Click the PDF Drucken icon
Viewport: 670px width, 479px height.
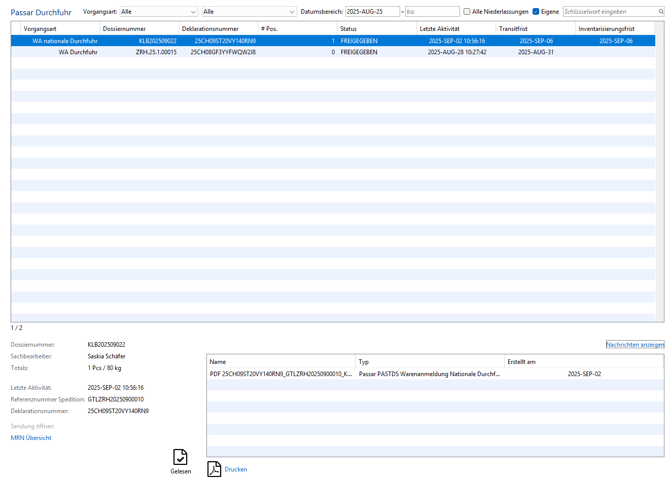[x=214, y=469]
